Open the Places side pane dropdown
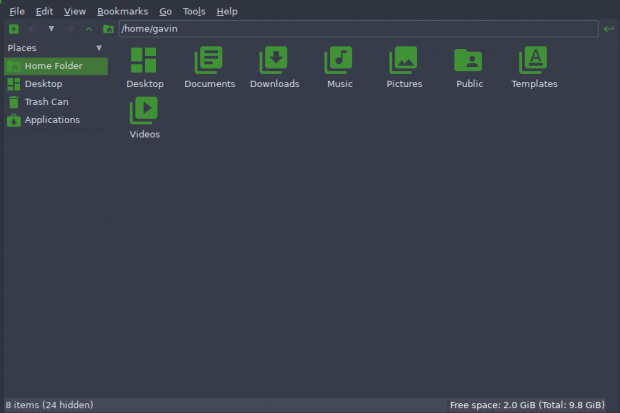The height and width of the screenshot is (413, 620). coord(99,48)
